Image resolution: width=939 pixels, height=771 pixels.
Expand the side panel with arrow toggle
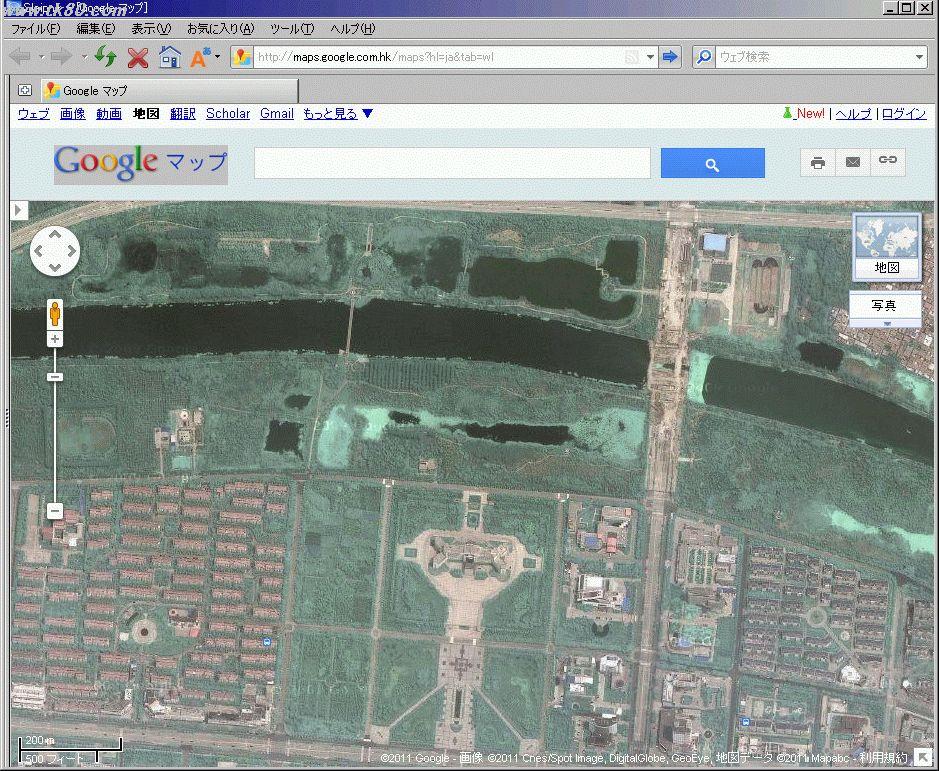[x=18, y=210]
